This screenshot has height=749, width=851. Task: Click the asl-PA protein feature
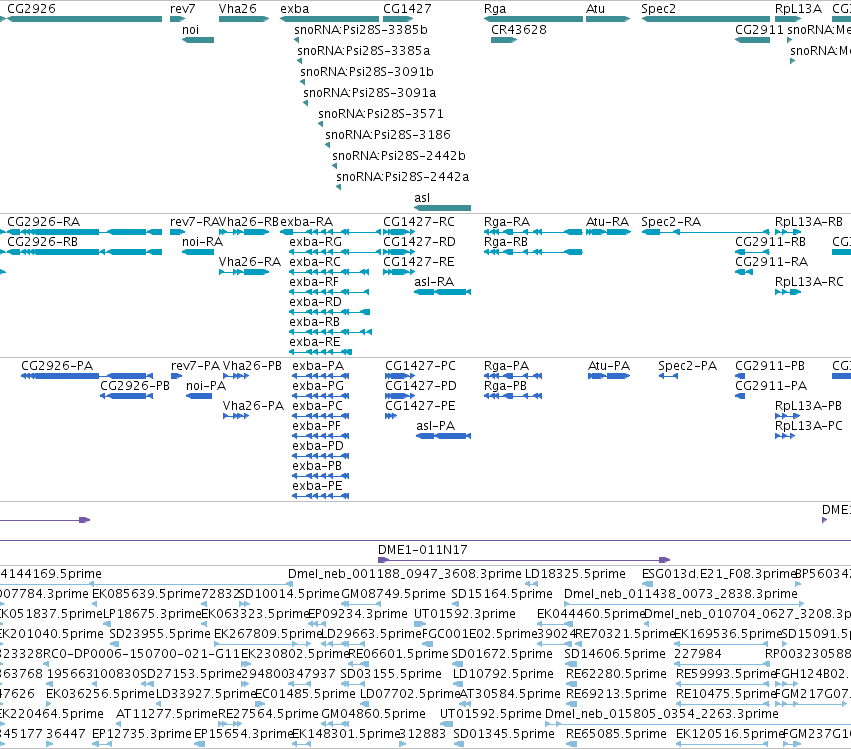(443, 436)
